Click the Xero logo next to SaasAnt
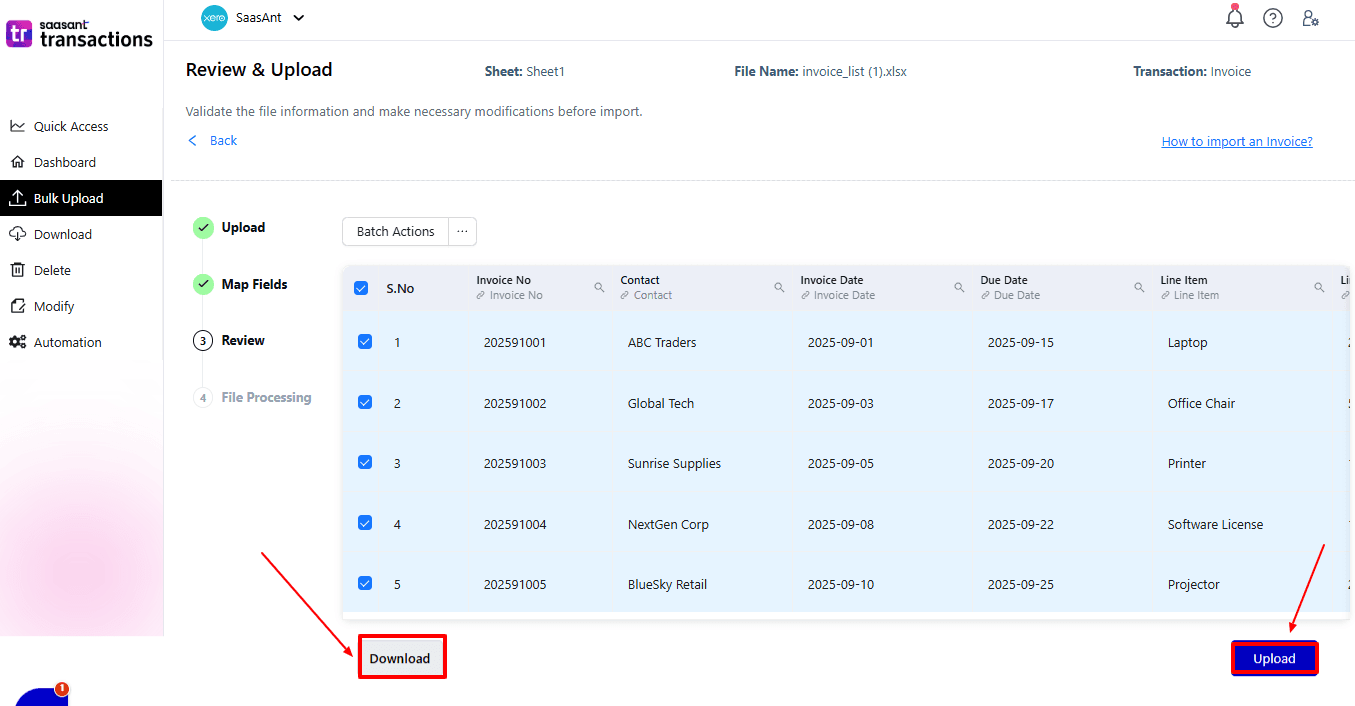 [x=213, y=17]
